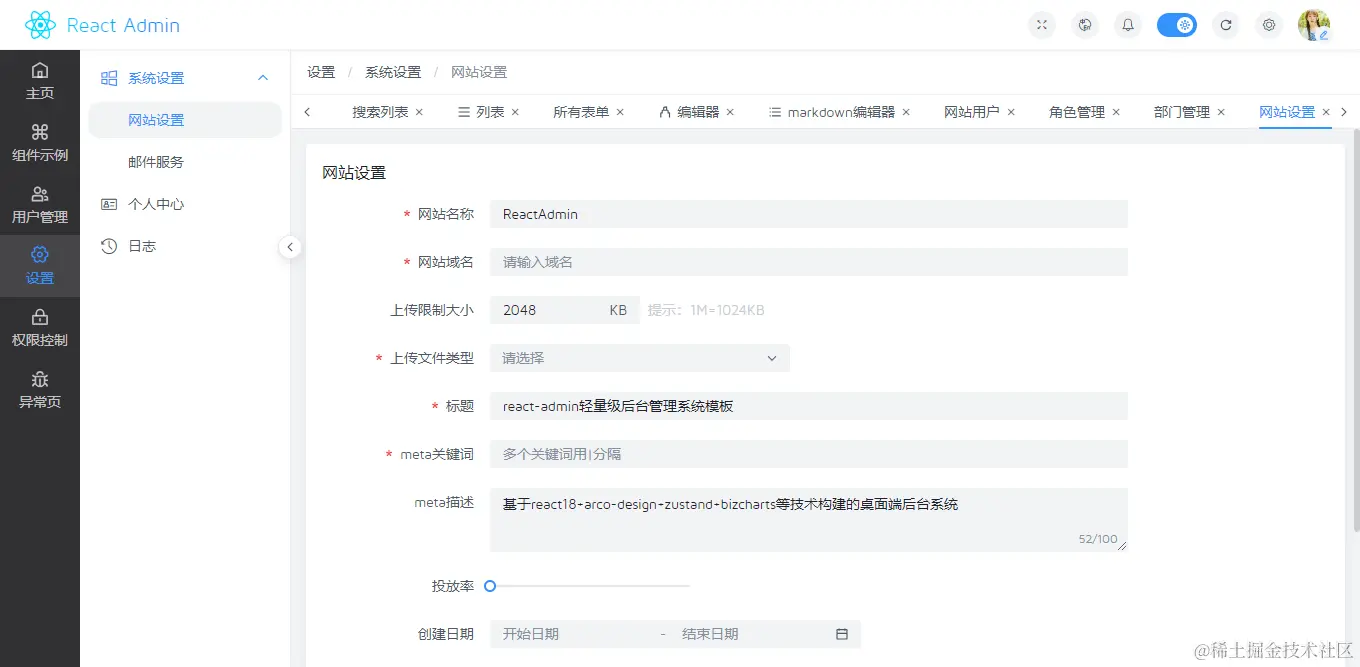Viewport: 1360px width, 667px height.
Task: Click the 权限控制 lock icon
Action: point(40,328)
